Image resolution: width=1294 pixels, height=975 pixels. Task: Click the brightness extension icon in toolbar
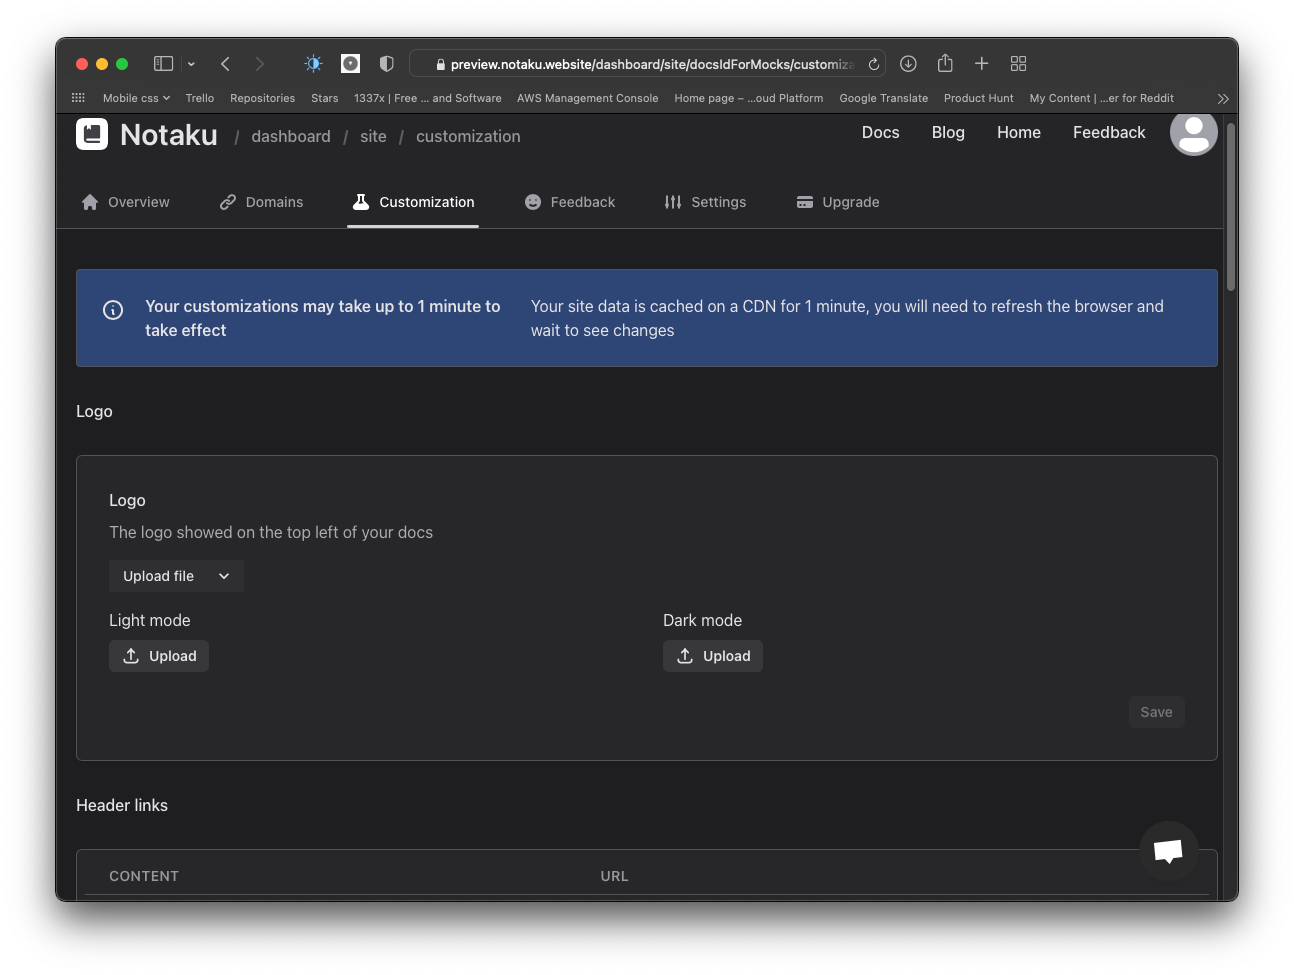tap(313, 64)
